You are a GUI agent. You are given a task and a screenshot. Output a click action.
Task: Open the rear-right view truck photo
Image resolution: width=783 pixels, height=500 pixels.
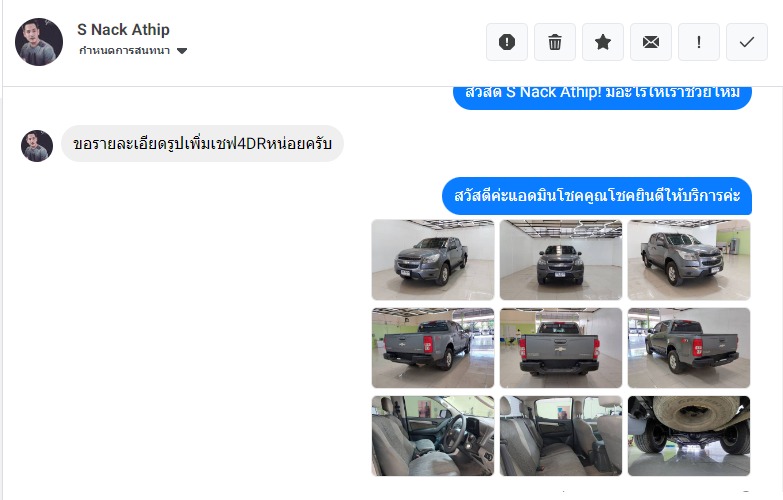pyautogui.click(x=689, y=348)
